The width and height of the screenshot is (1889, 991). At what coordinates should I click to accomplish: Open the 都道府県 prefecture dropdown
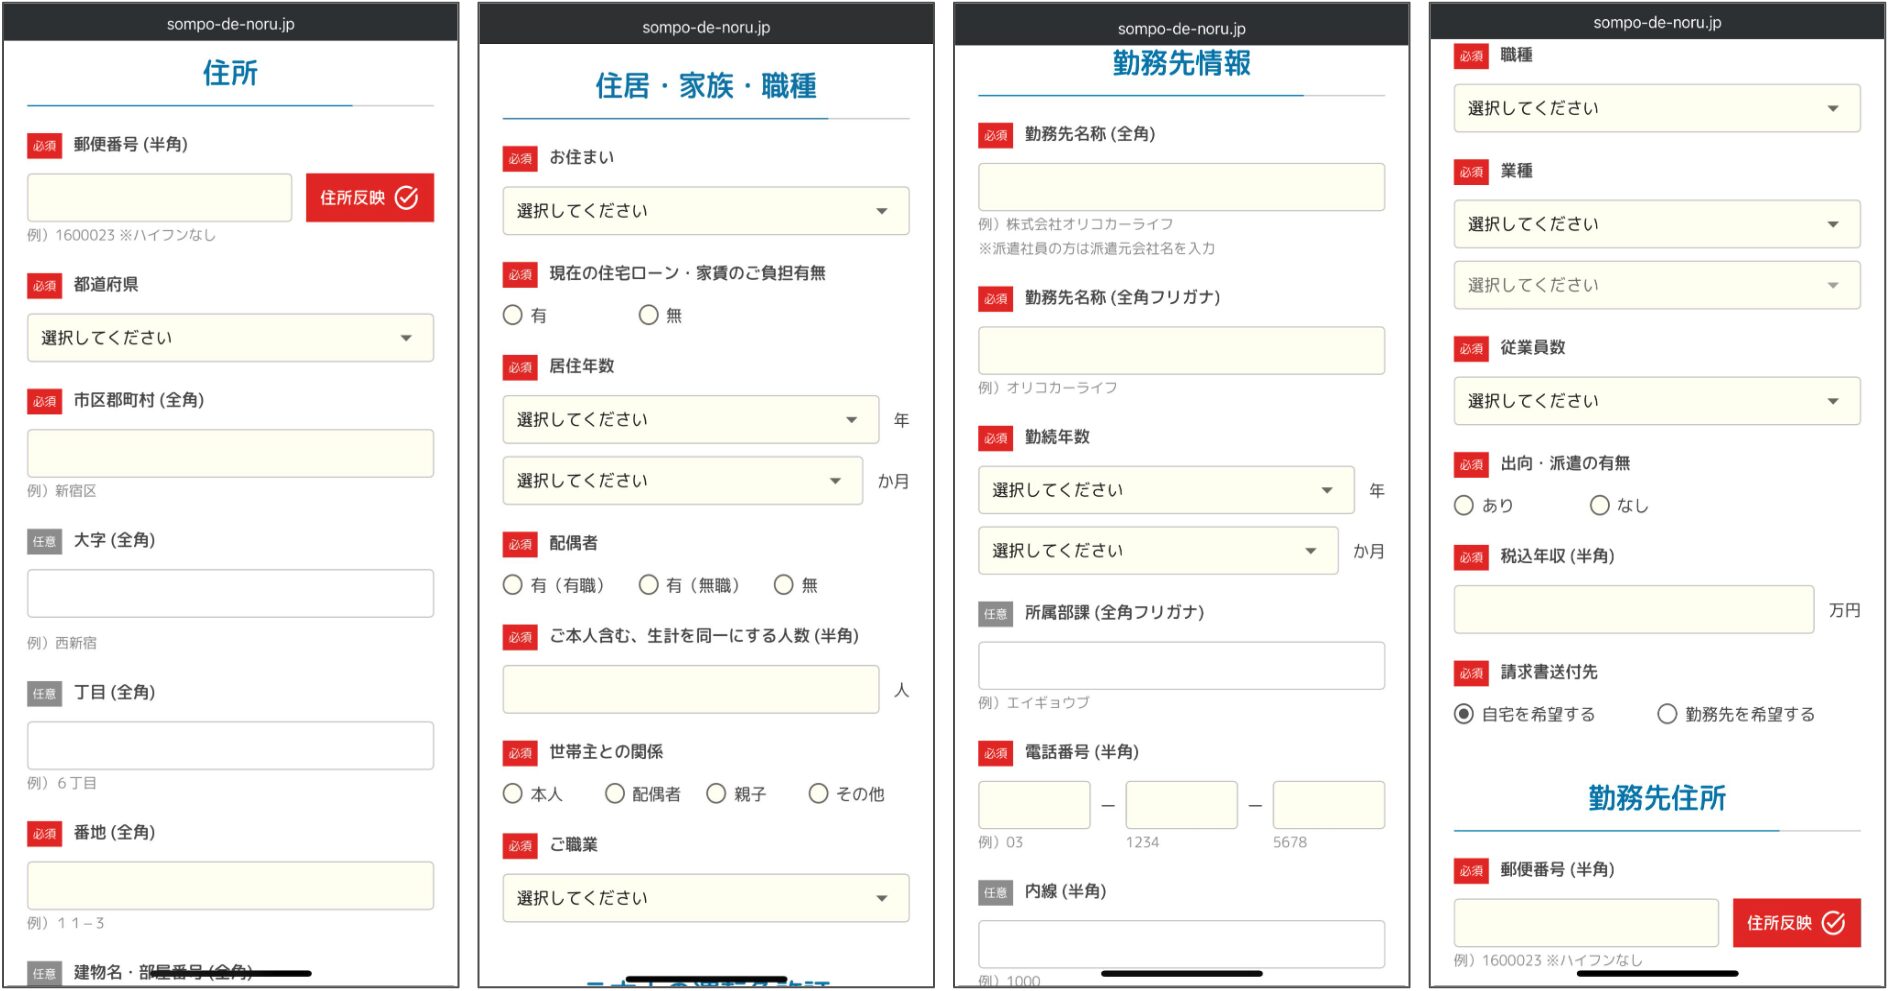230,338
